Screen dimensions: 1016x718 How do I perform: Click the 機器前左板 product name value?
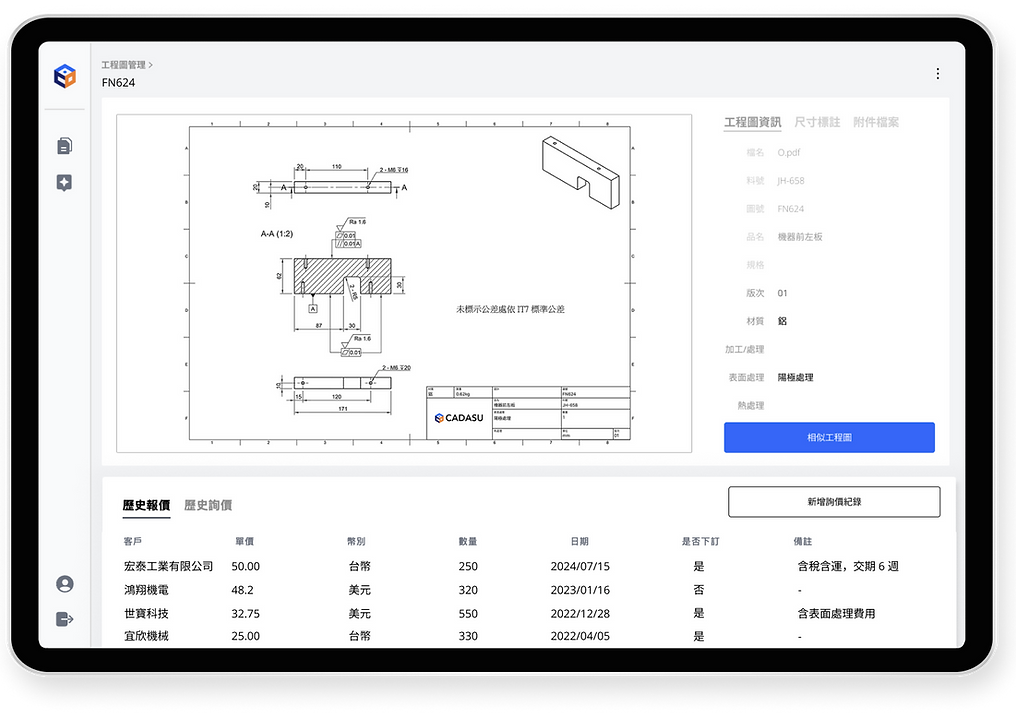(x=800, y=237)
